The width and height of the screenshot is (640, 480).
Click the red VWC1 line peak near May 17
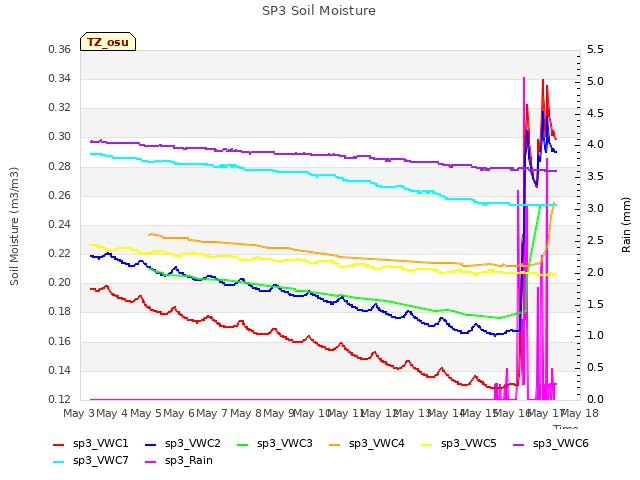click(x=543, y=80)
